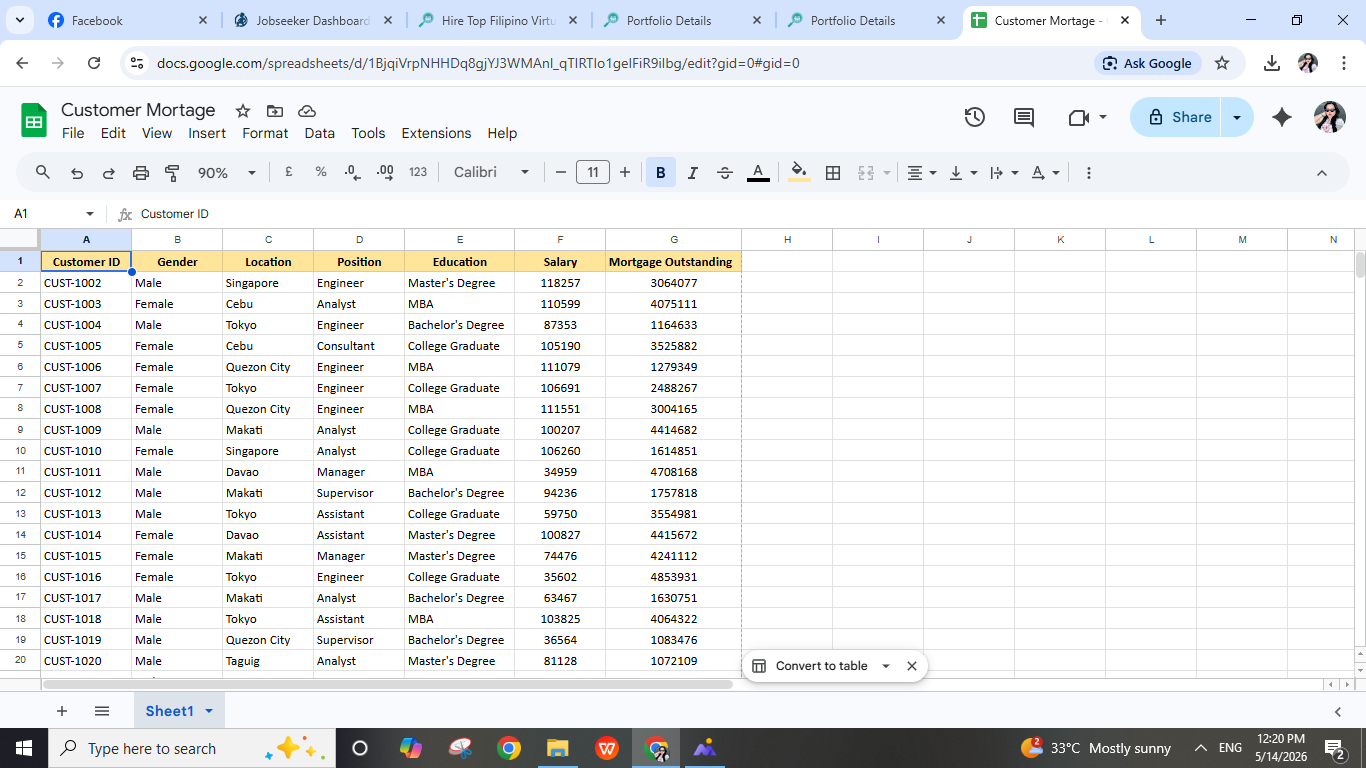1366x768 pixels.
Task: Open the Data menu
Action: point(320,133)
